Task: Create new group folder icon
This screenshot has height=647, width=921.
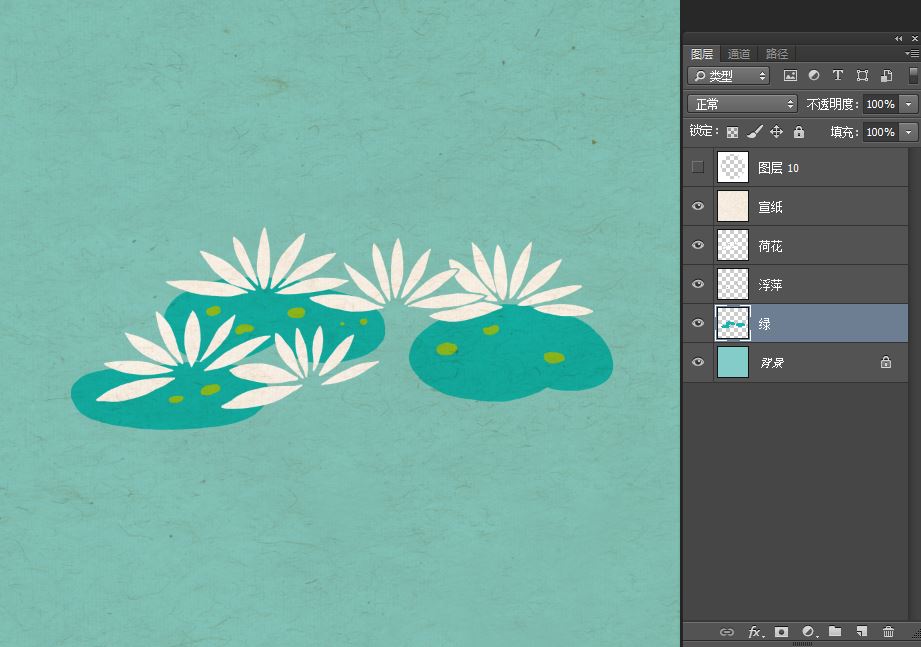Action: click(x=835, y=632)
